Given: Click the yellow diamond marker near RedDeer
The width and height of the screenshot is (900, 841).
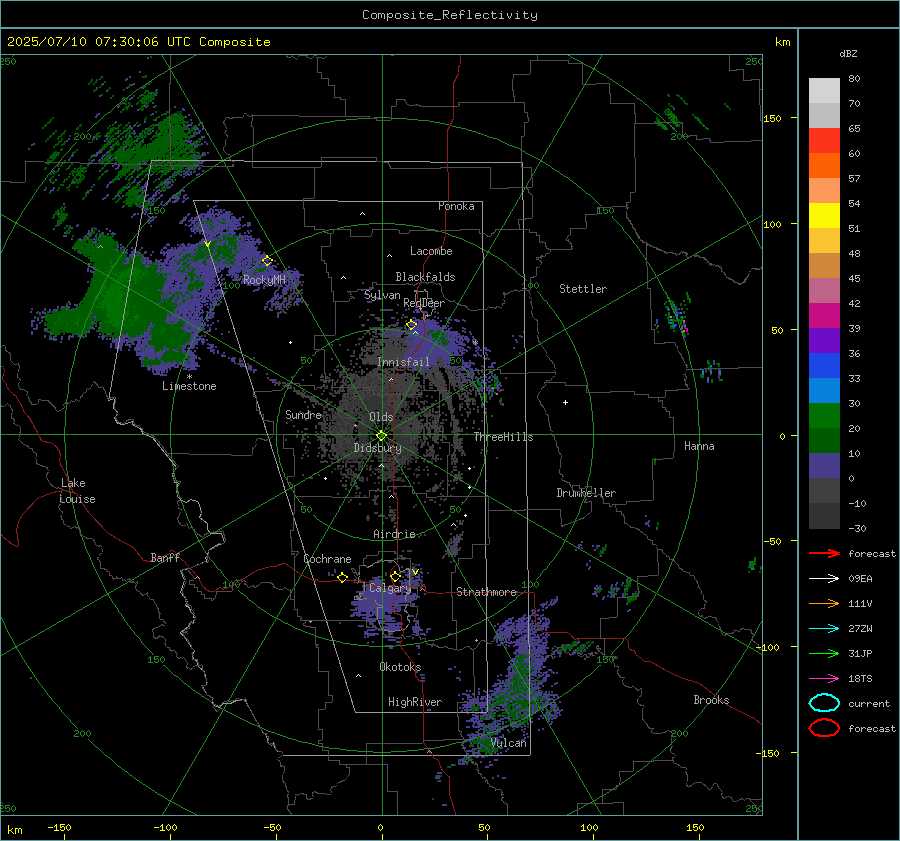Looking at the screenshot, I should point(411,325).
